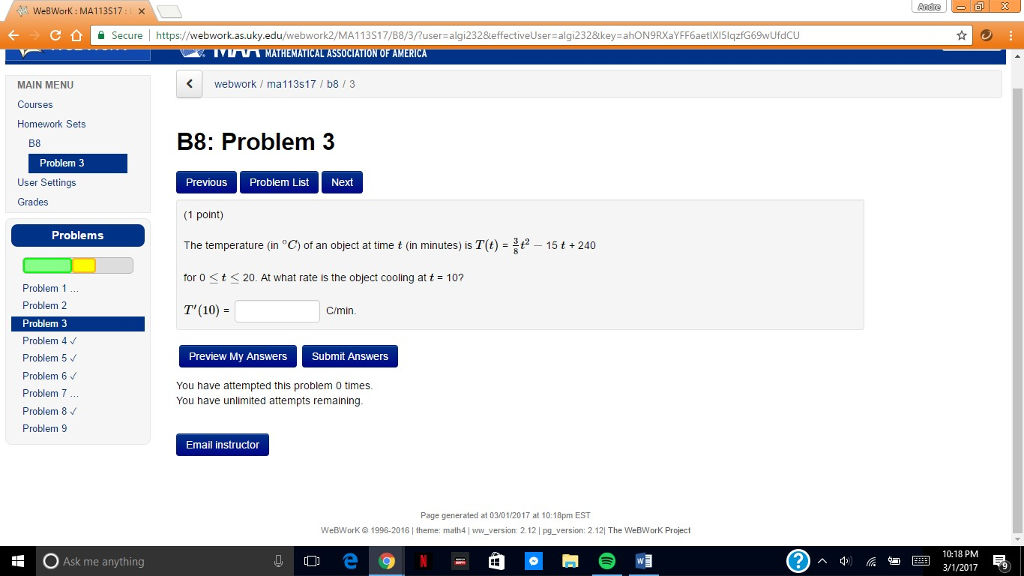Screen dimensions: 1024x576
Task: Launch Microsoft Word from the taskbar
Action: (x=642, y=561)
